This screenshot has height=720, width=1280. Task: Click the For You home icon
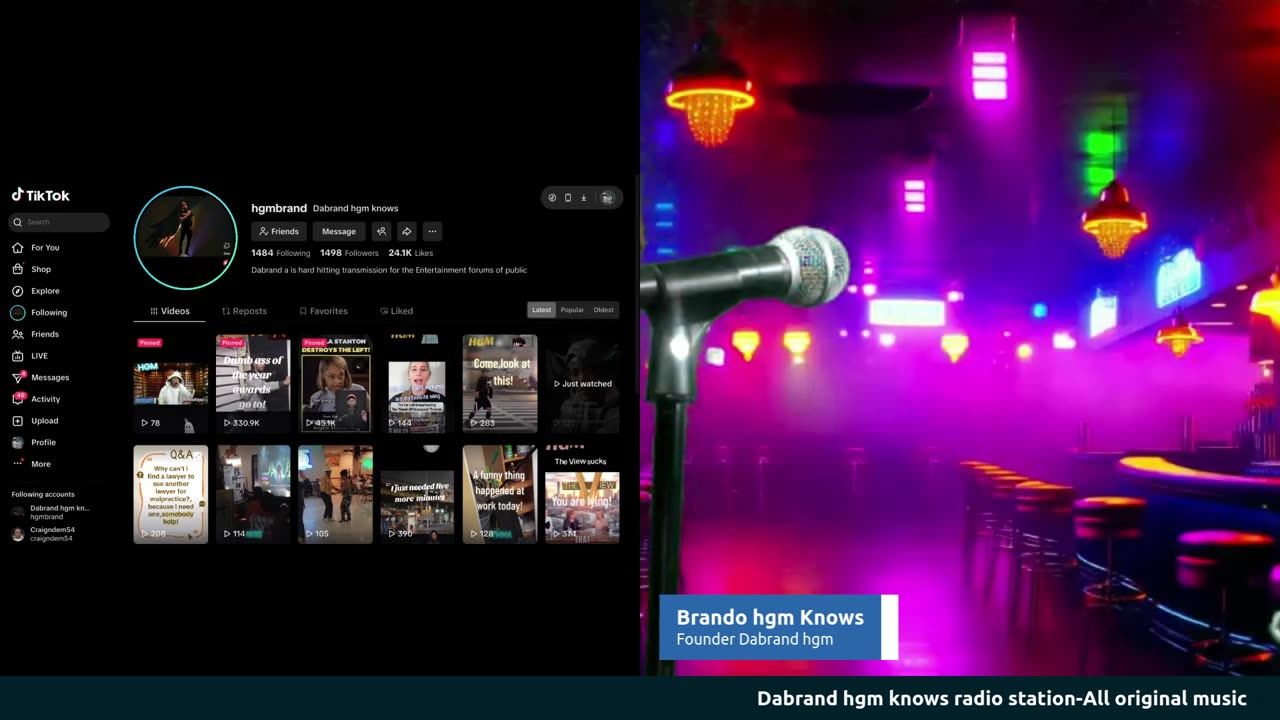tap(17, 247)
